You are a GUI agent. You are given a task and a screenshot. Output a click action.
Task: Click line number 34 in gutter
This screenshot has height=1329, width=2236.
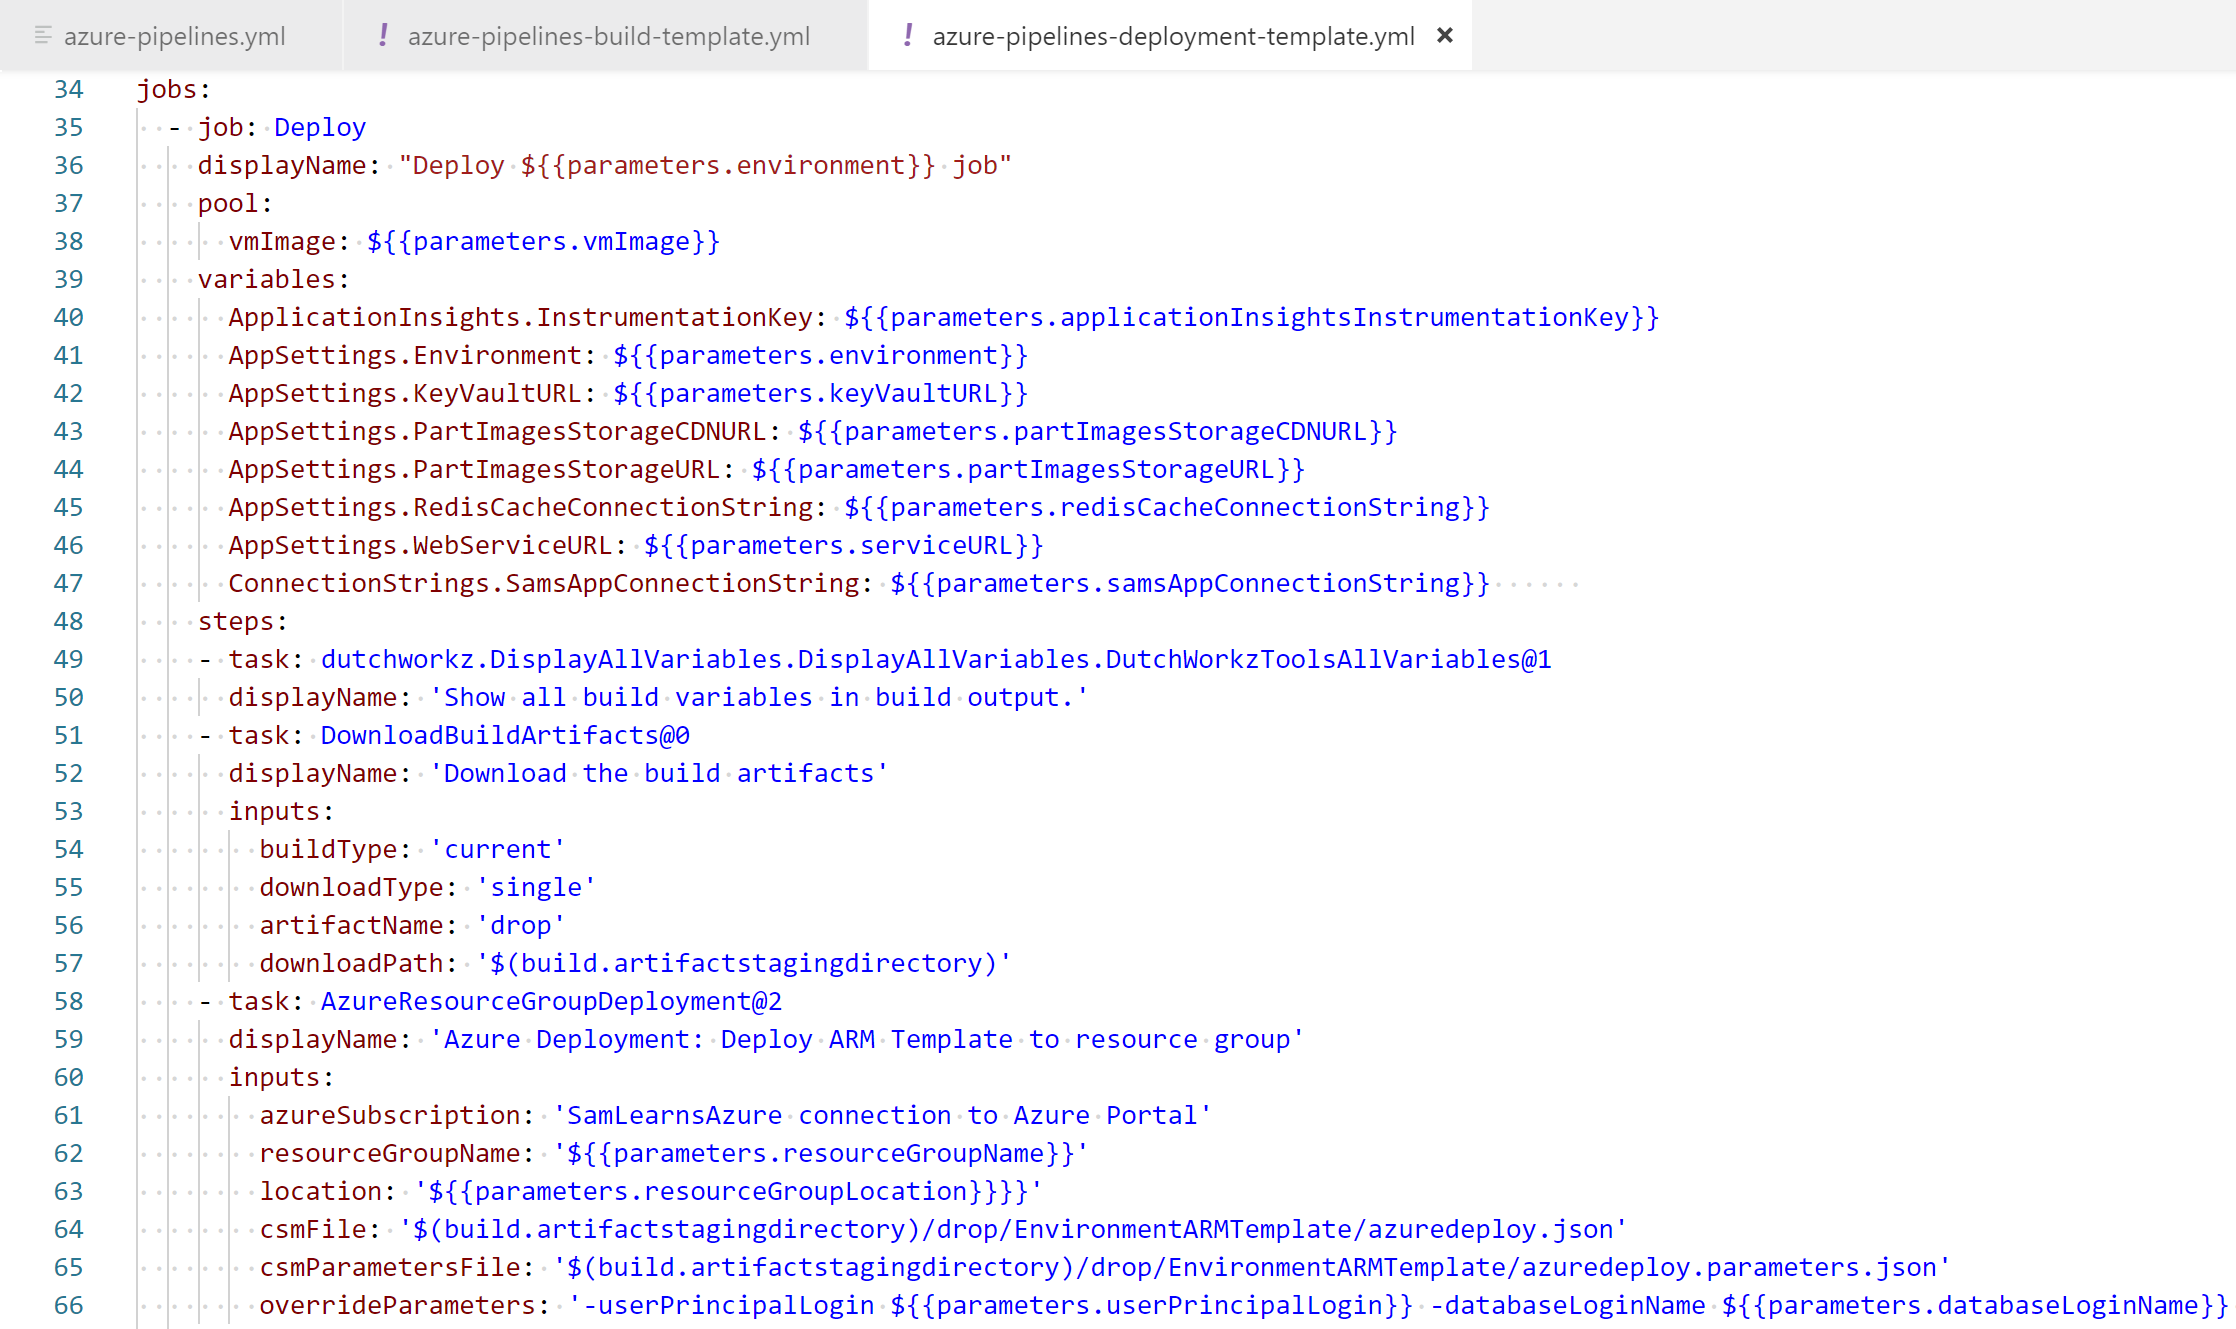pyautogui.click(x=68, y=89)
